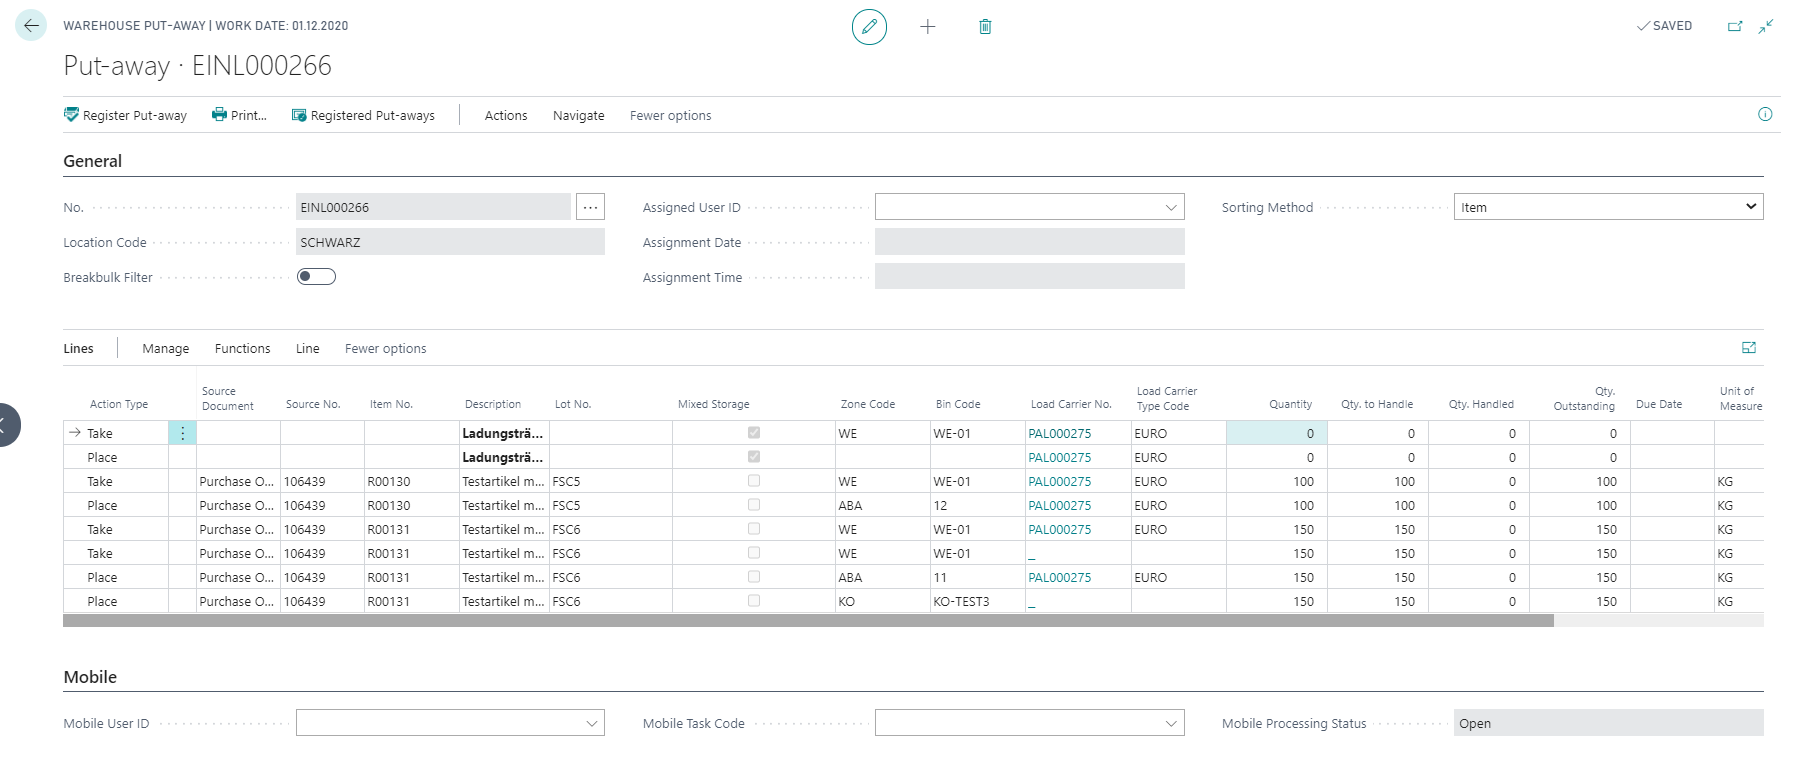The image size is (1806, 779).
Task: Toggle the Breakbulk Filter switch
Action: [316, 277]
